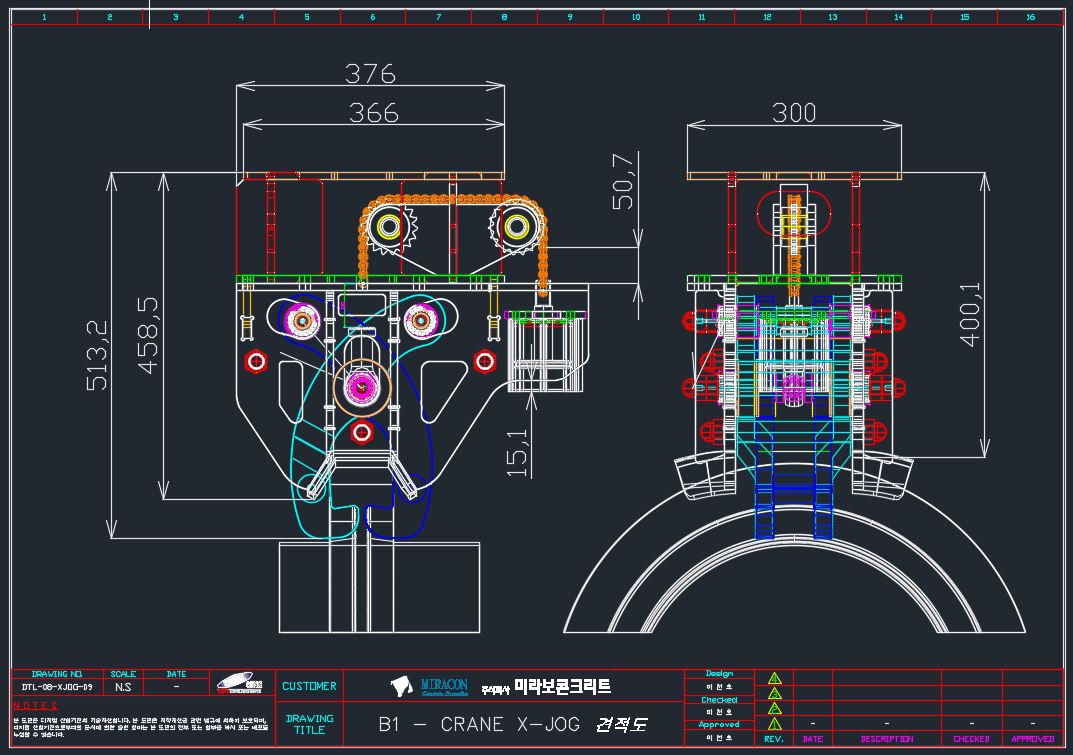Viewport: 1073px width, 755px height.
Task: Click drawing number DTL-08-XJOG-09
Action: point(57,687)
